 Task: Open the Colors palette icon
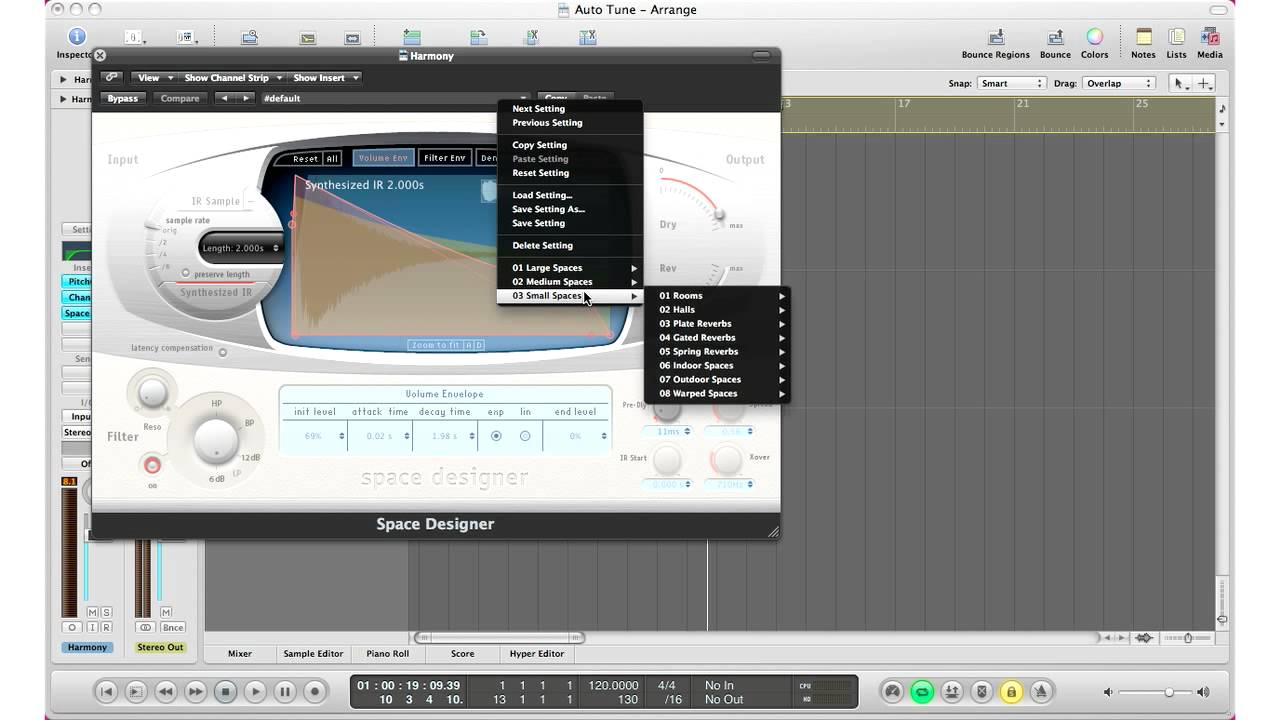[x=1094, y=37]
